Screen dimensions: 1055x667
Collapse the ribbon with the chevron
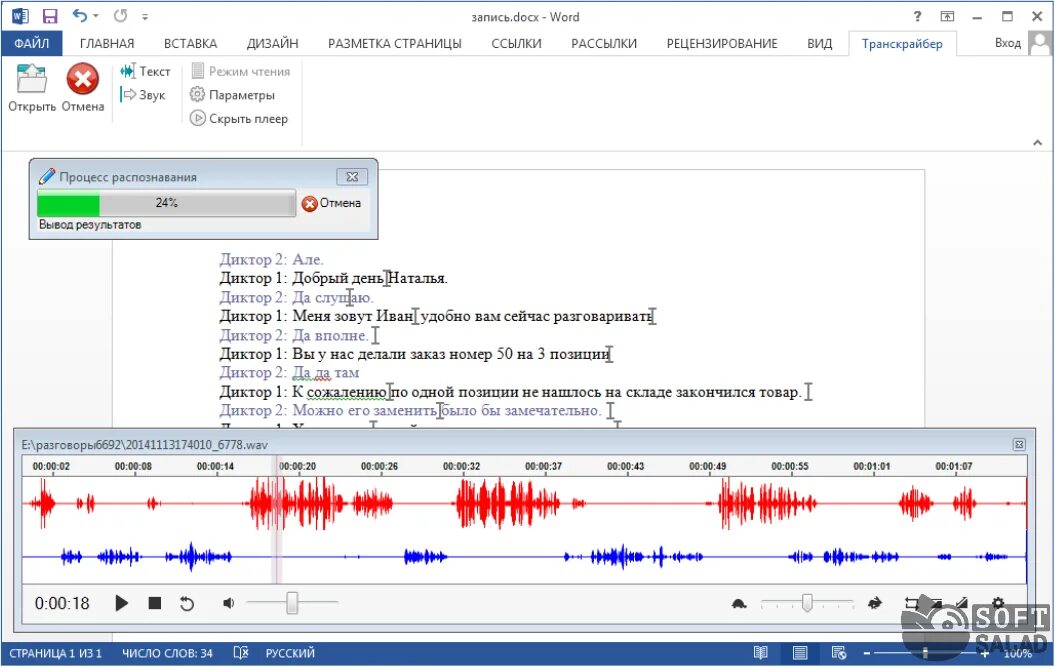point(1038,142)
